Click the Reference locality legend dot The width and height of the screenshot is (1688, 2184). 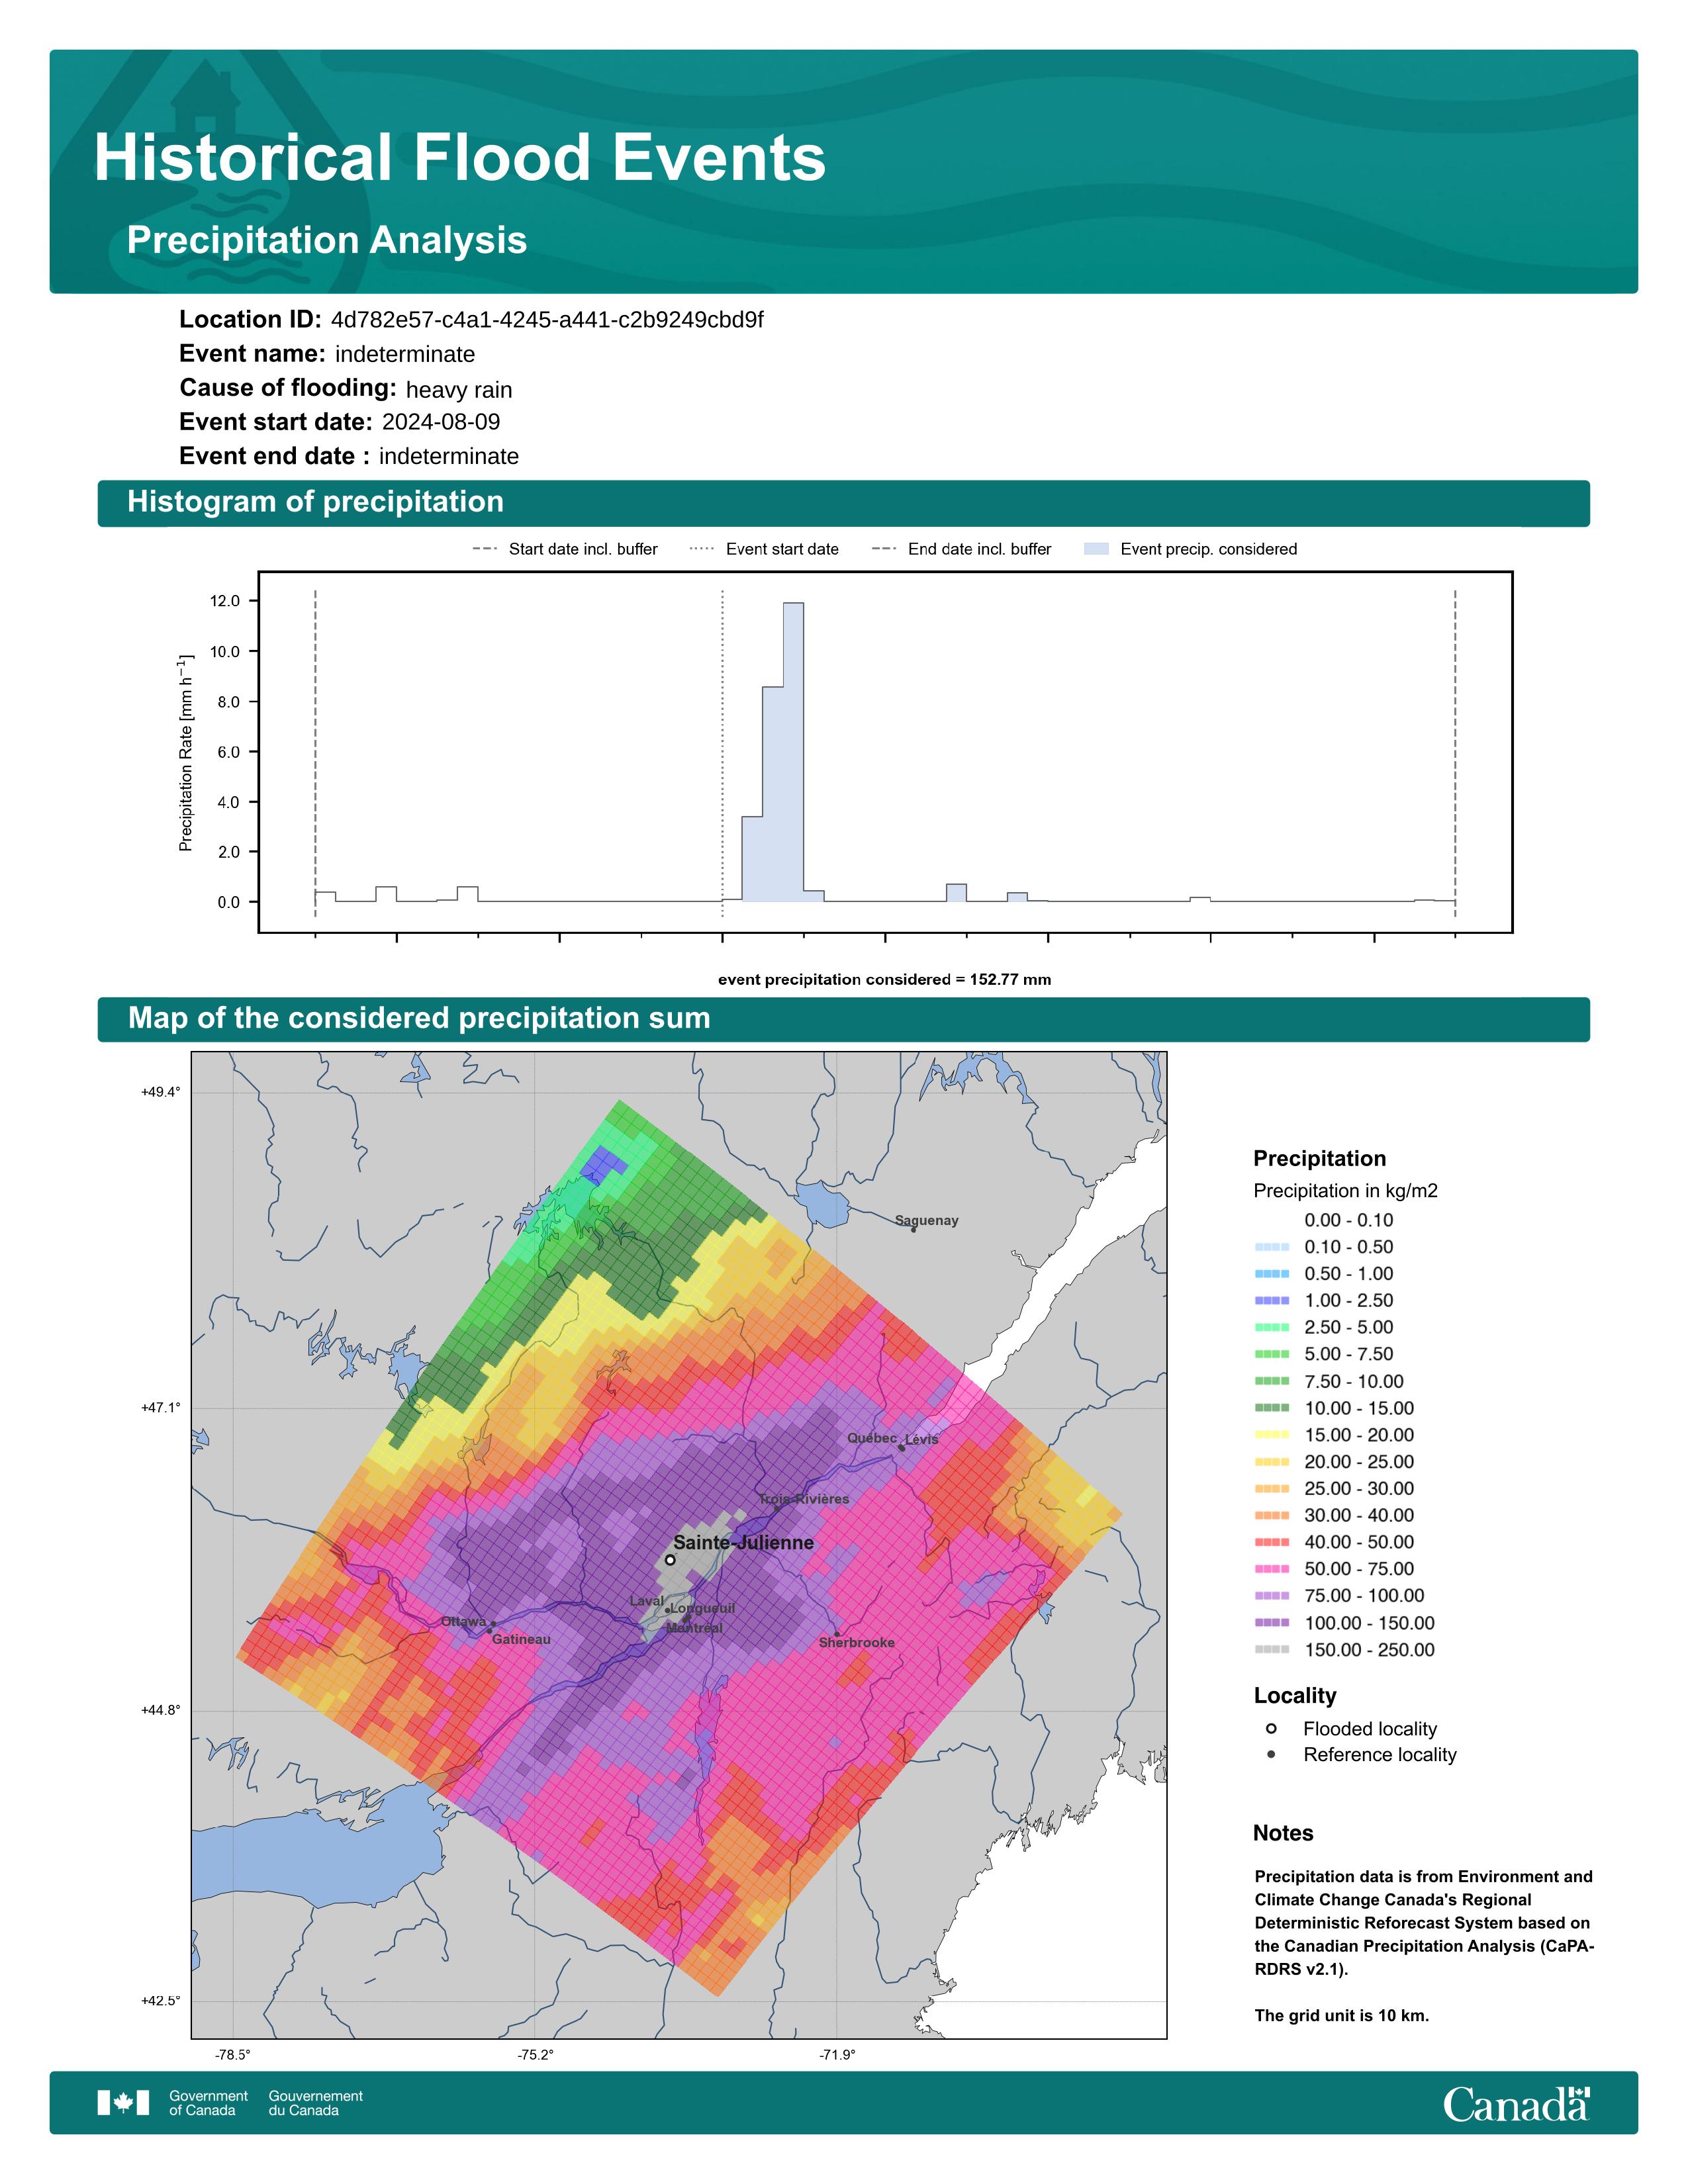(1271, 1754)
